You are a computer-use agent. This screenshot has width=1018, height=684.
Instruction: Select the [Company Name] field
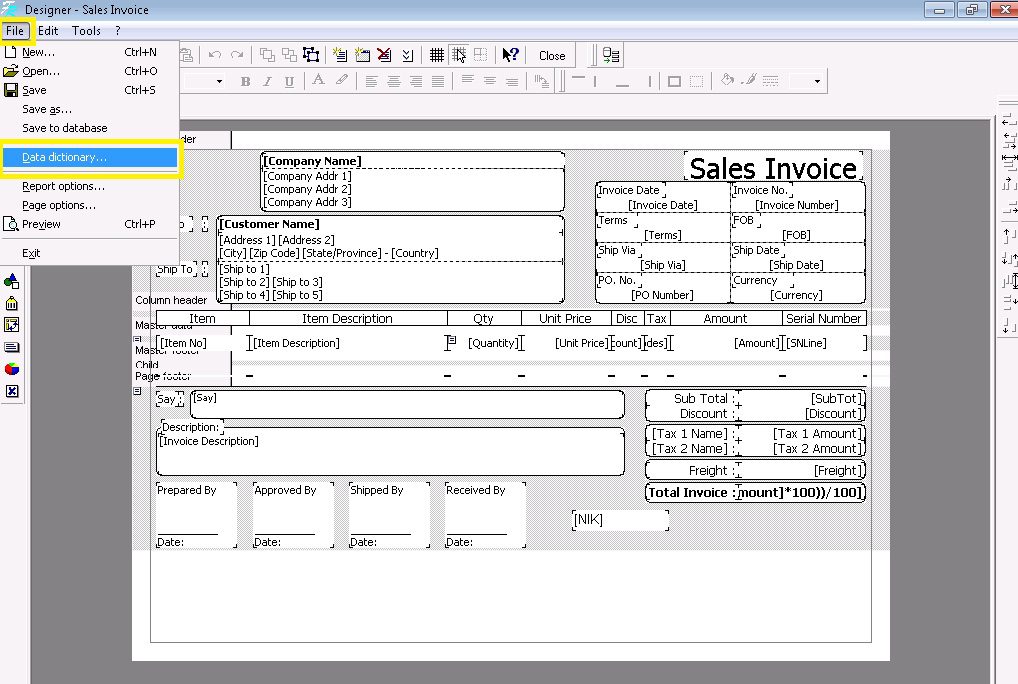pyautogui.click(x=412, y=161)
